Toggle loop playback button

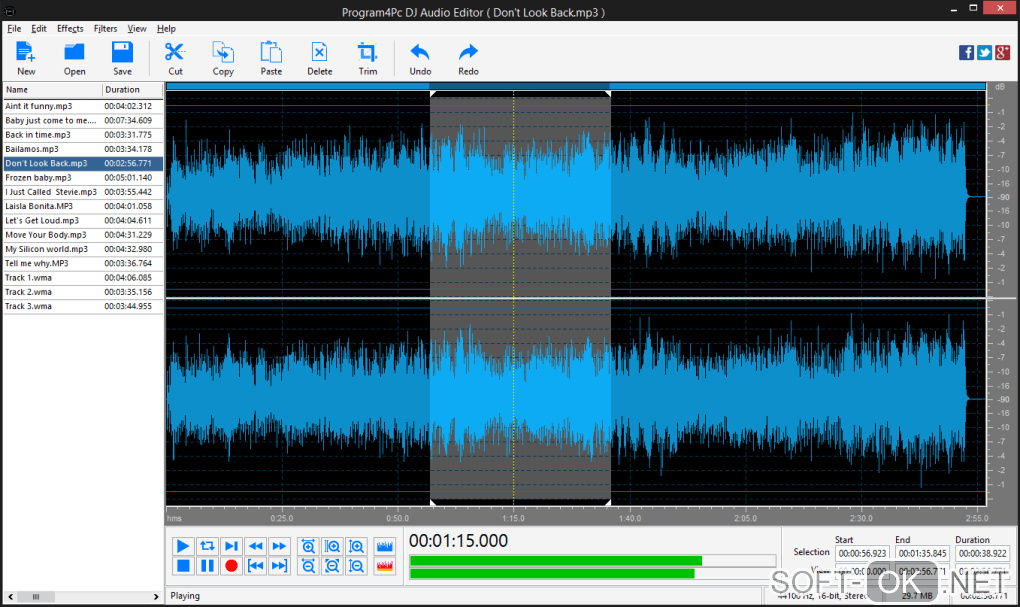point(207,546)
